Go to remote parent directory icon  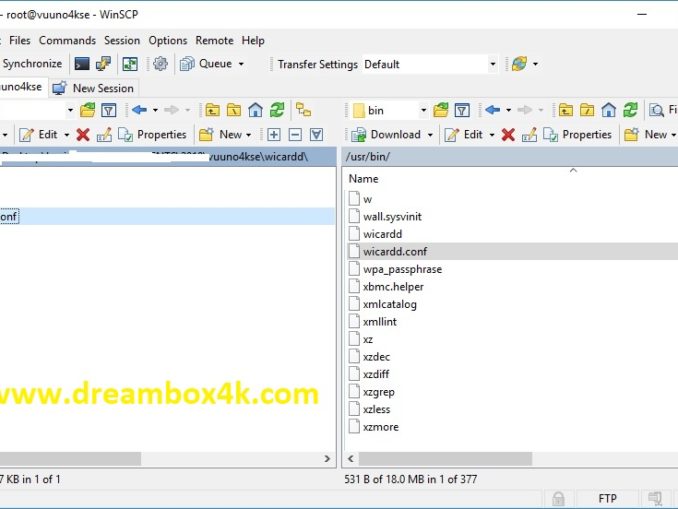pos(566,110)
